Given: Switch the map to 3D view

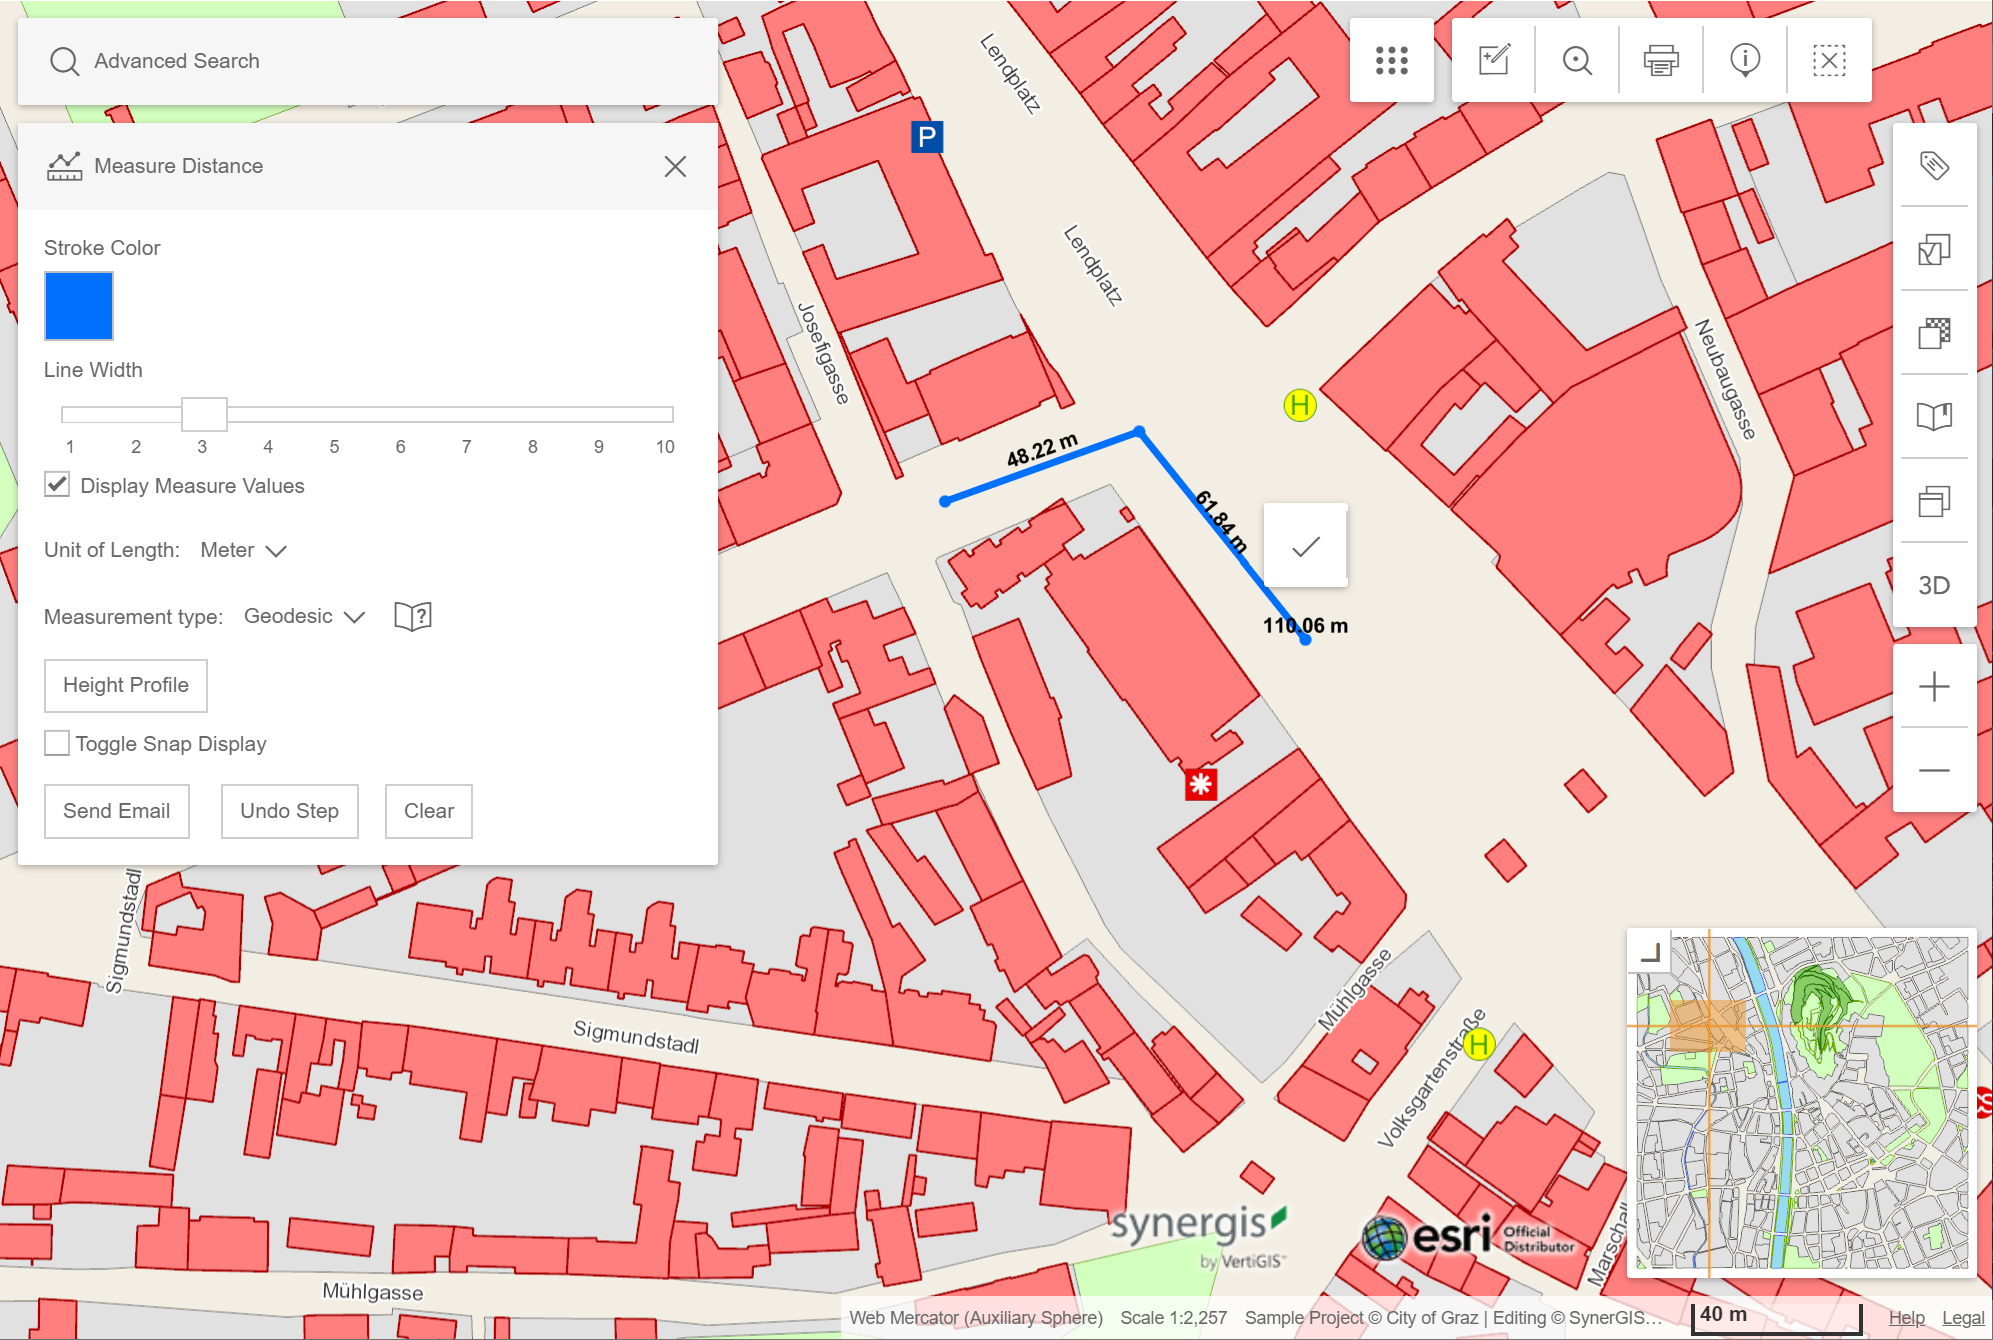Looking at the screenshot, I should click(x=1933, y=585).
